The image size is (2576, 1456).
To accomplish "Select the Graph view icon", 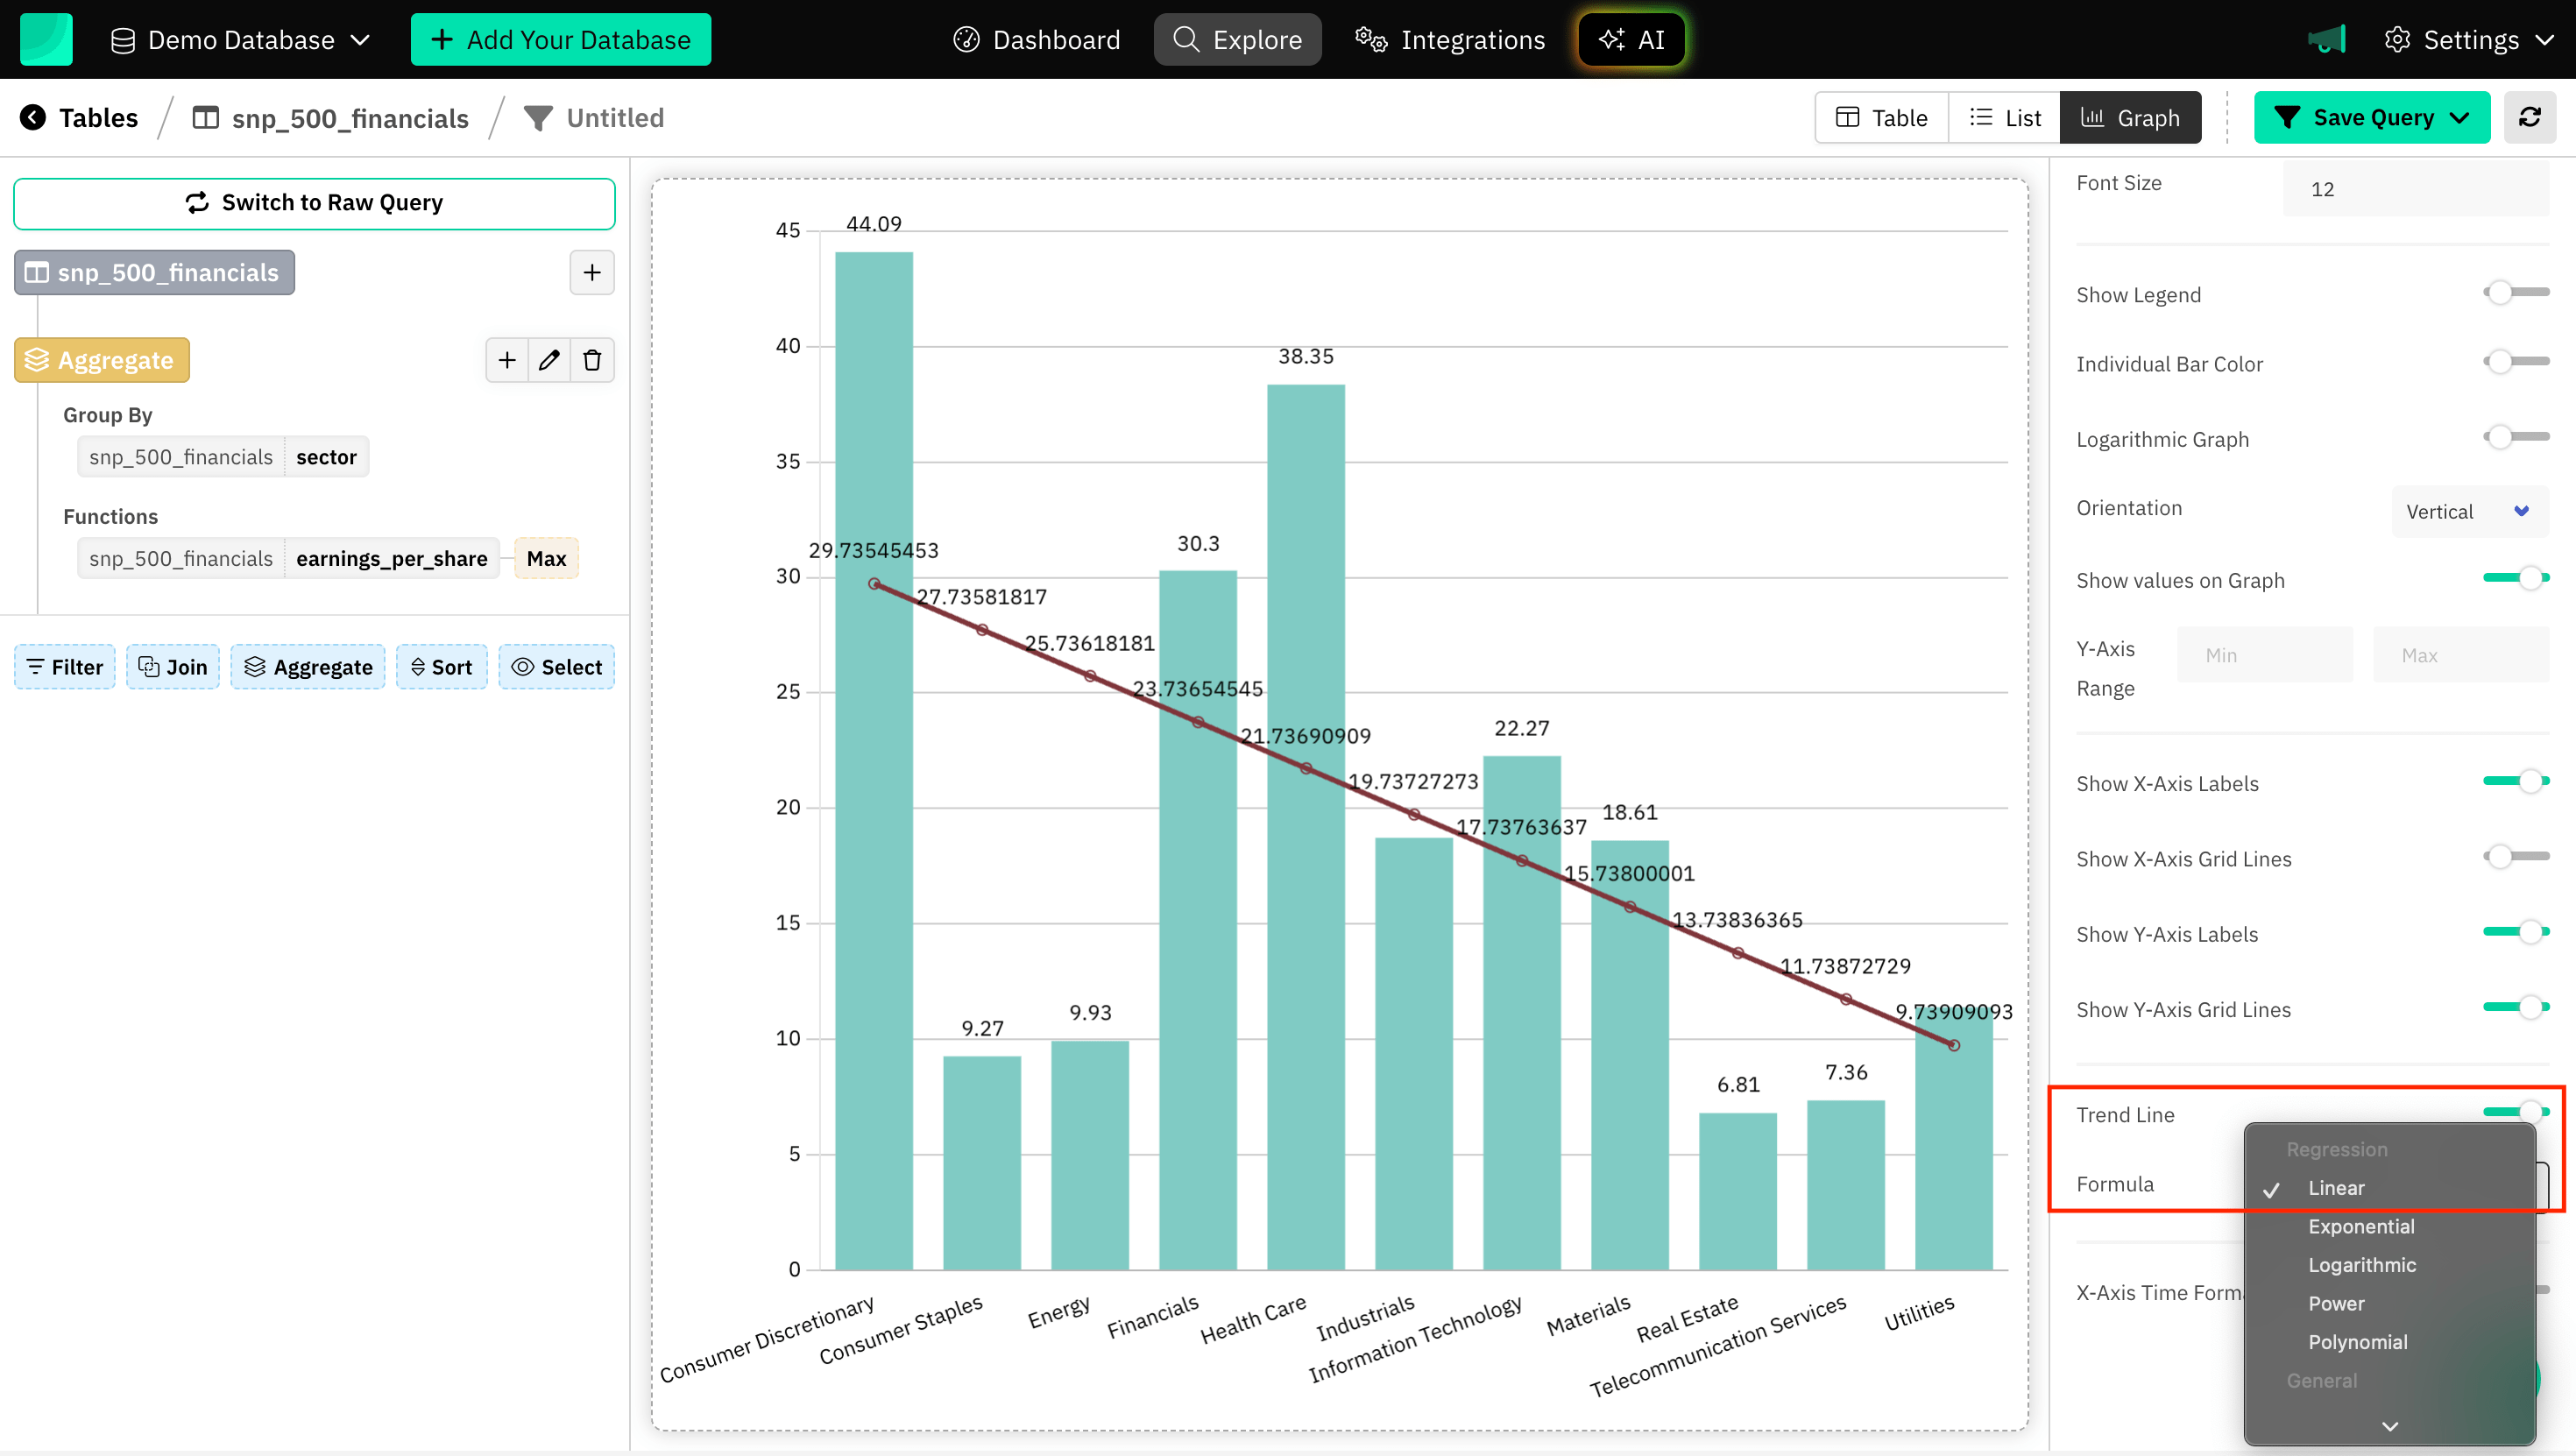I will pos(2095,117).
